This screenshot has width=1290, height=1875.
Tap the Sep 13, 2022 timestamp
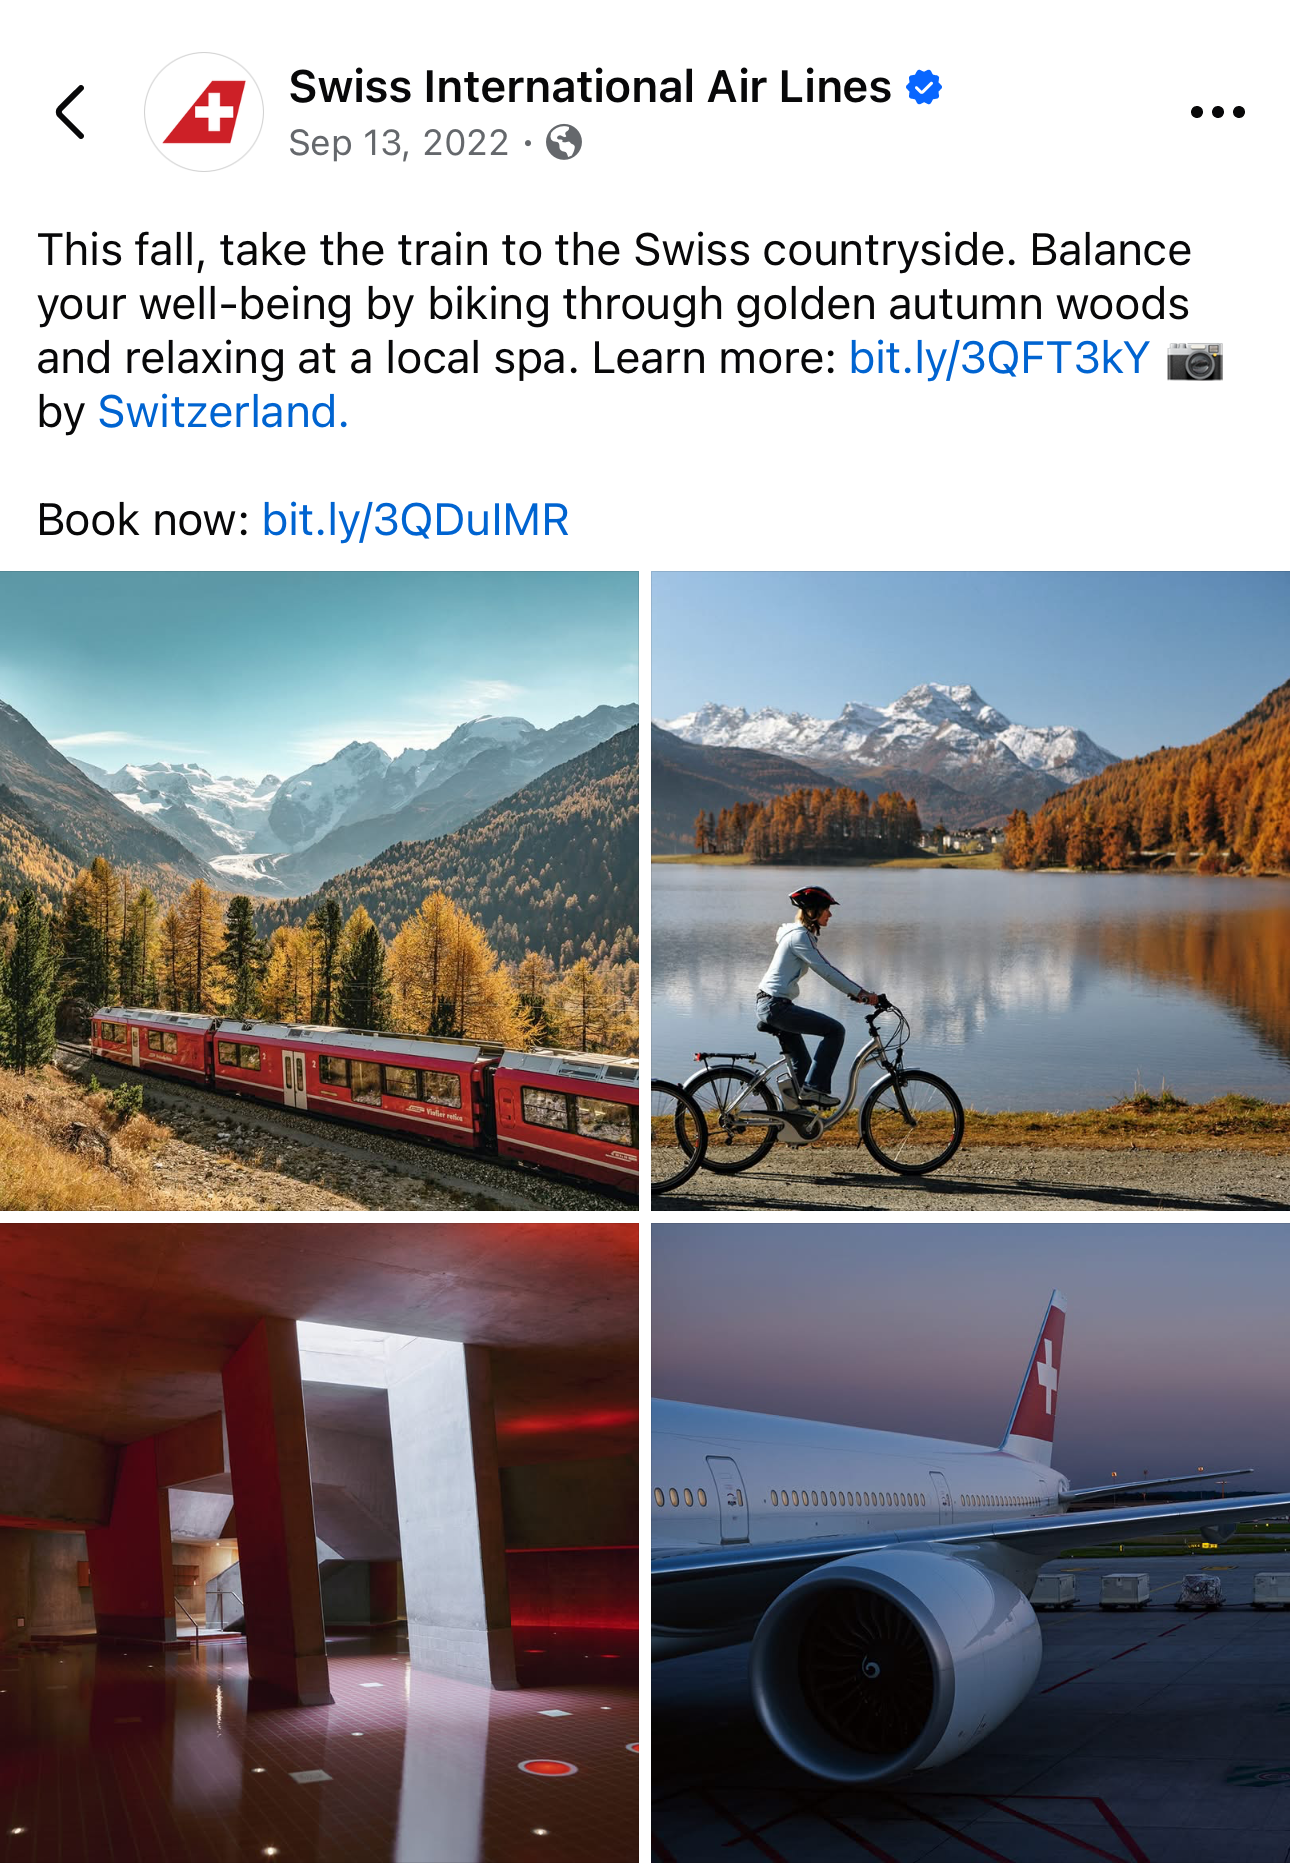tap(399, 143)
